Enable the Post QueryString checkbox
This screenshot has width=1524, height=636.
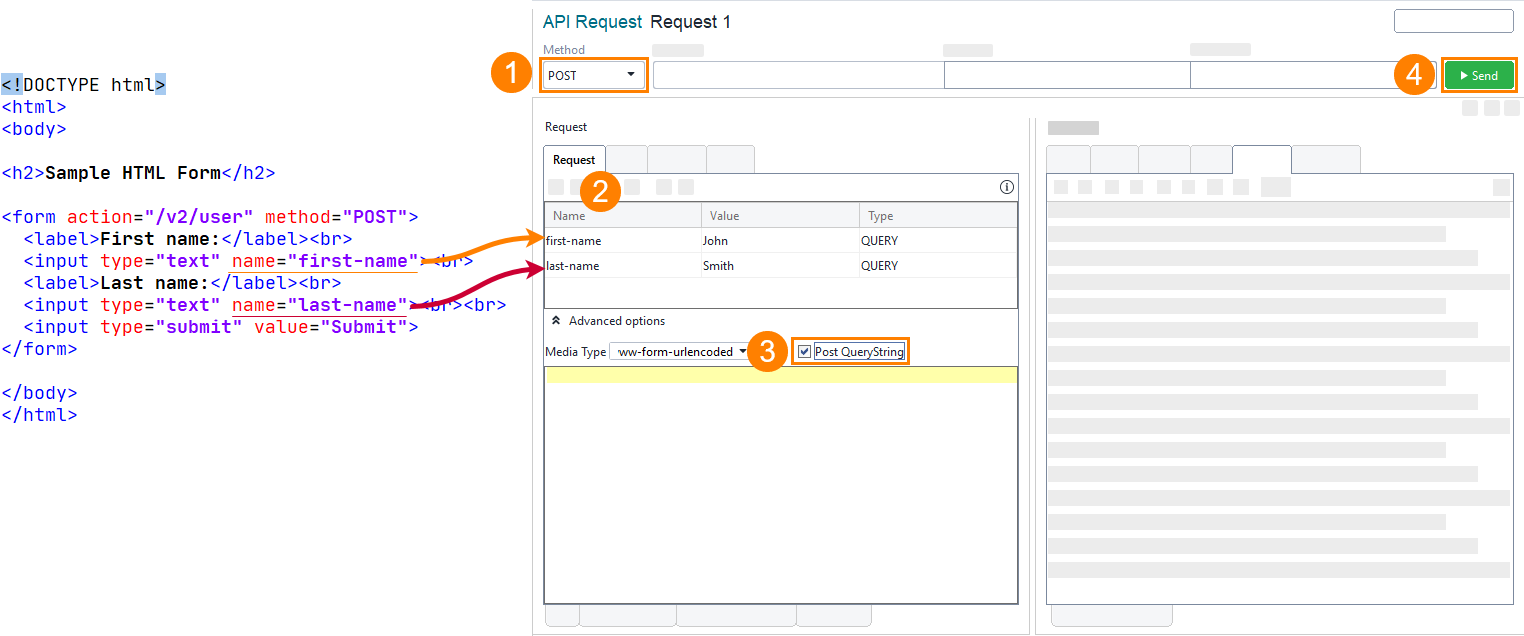[x=803, y=351]
